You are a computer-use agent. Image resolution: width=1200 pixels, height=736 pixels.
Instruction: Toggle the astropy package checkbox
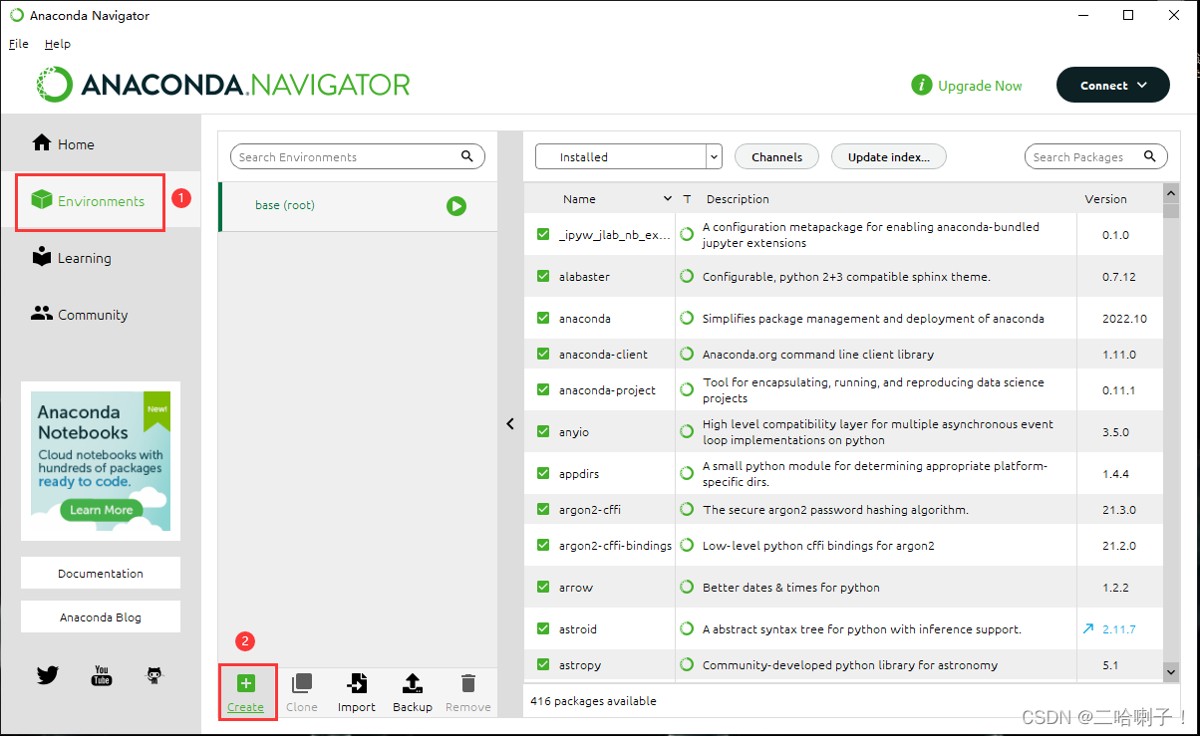tap(543, 665)
